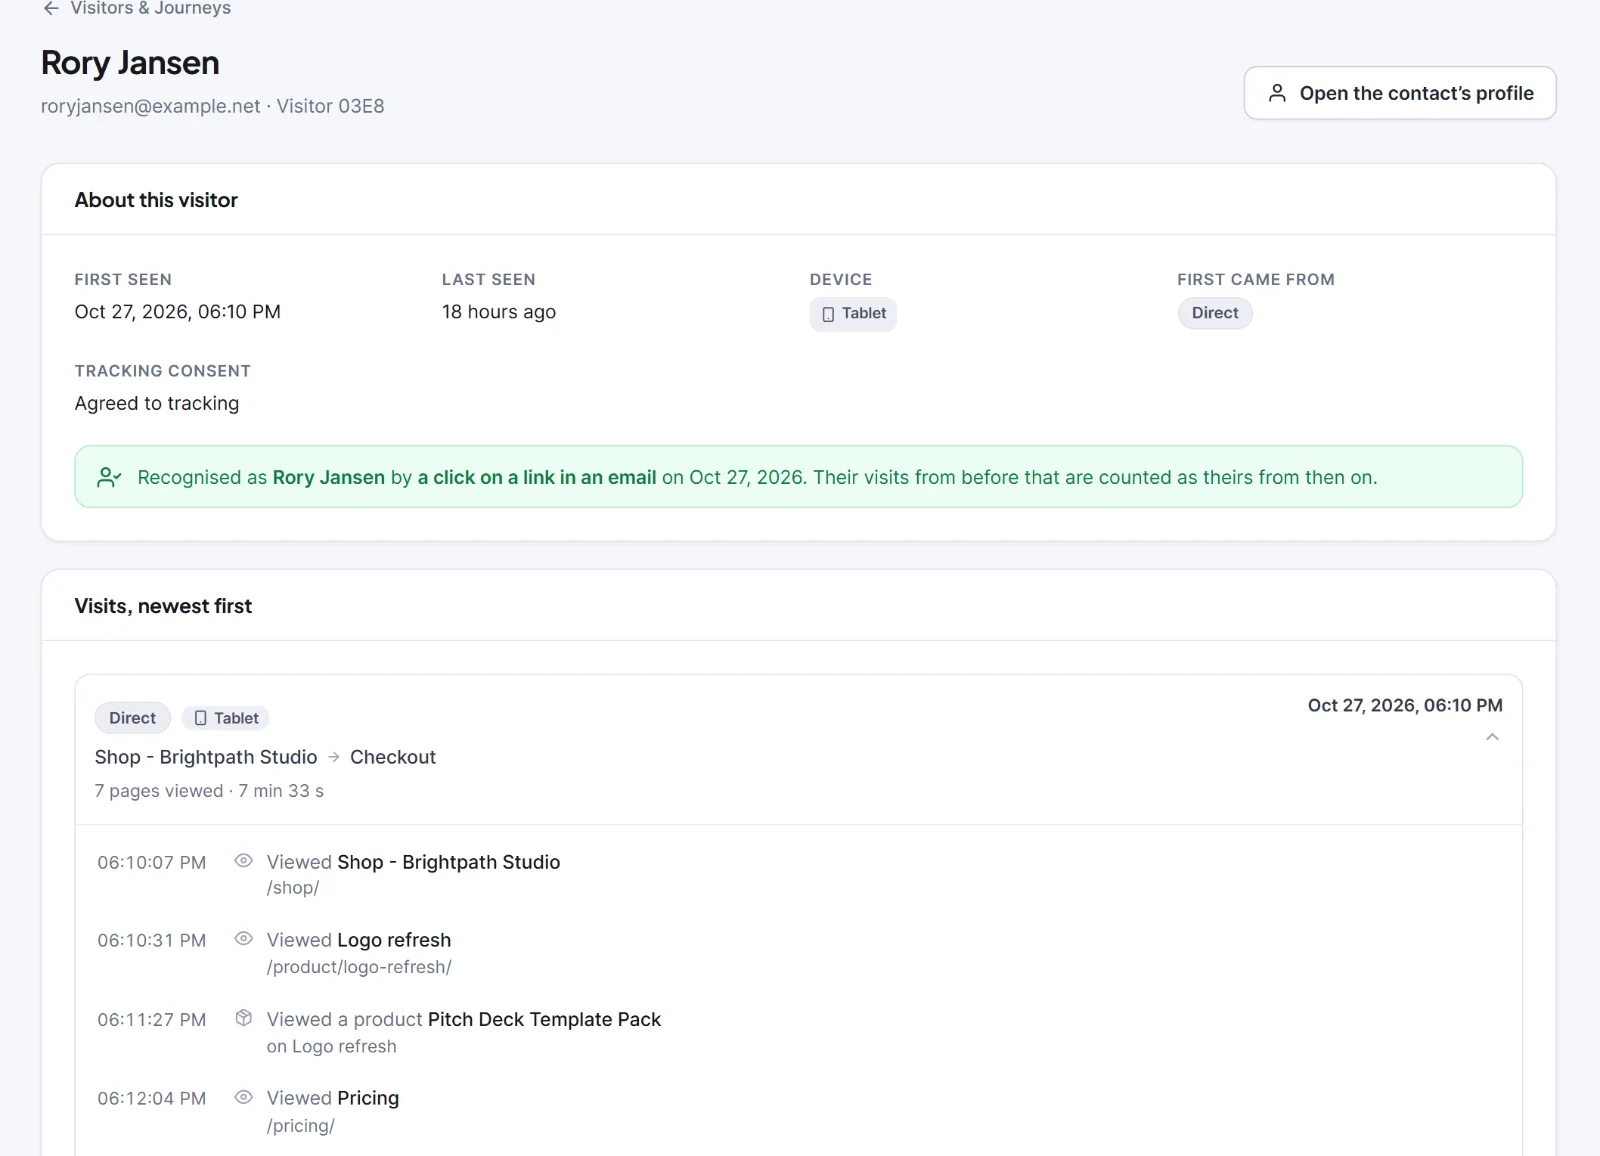Screen dimensions: 1600x1156
Task: Click the 'on Logo refresh' subtext
Action: tap(332, 1047)
